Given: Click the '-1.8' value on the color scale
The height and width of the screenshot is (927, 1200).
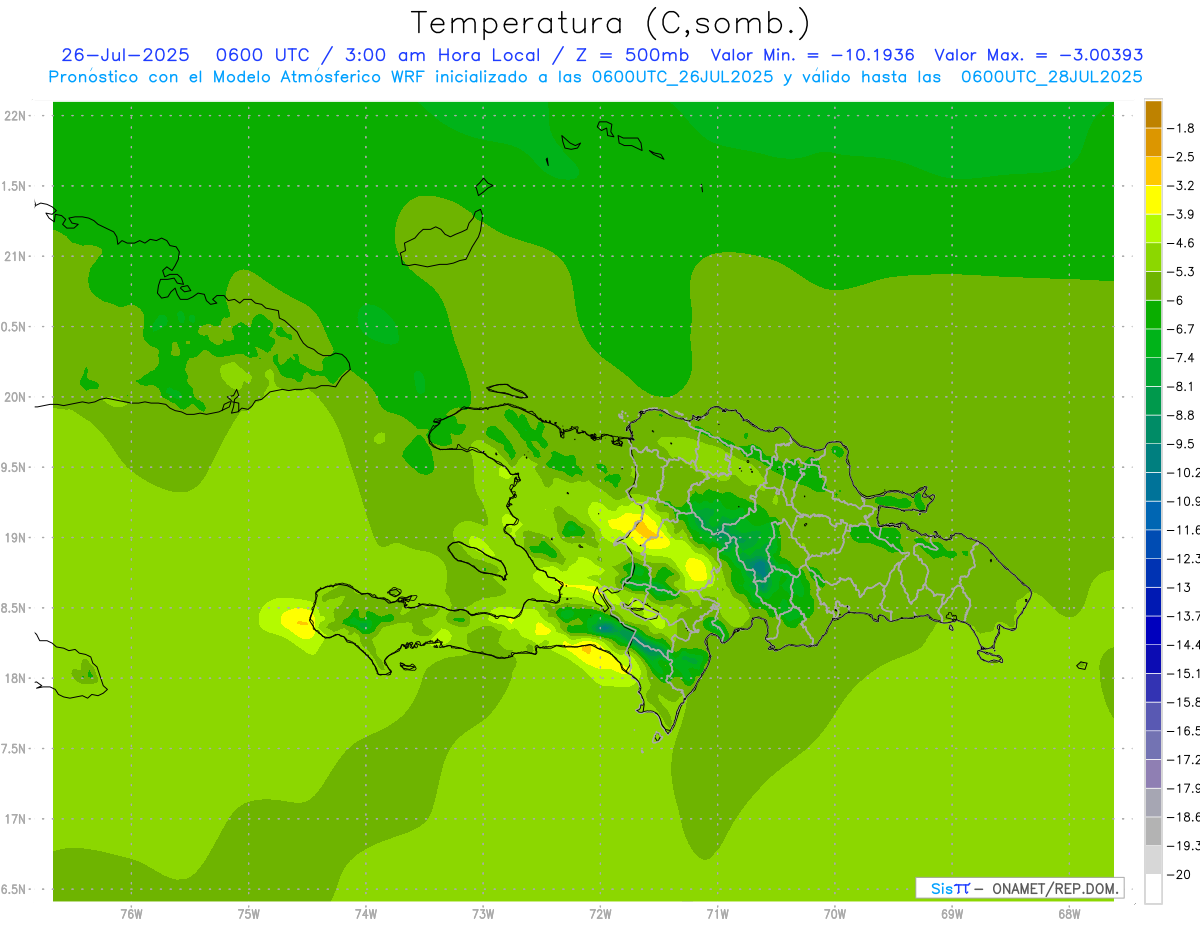Looking at the screenshot, I should [x=1181, y=128].
